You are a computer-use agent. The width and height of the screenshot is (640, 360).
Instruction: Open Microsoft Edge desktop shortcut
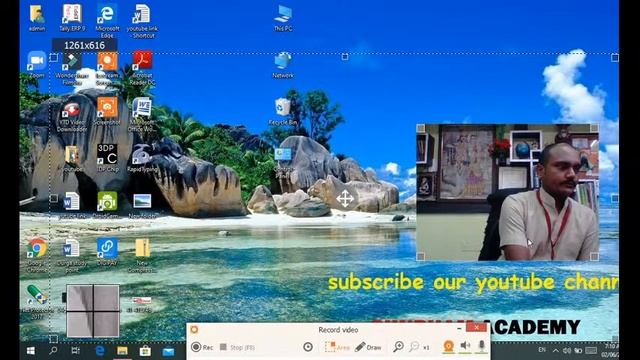(x=107, y=21)
